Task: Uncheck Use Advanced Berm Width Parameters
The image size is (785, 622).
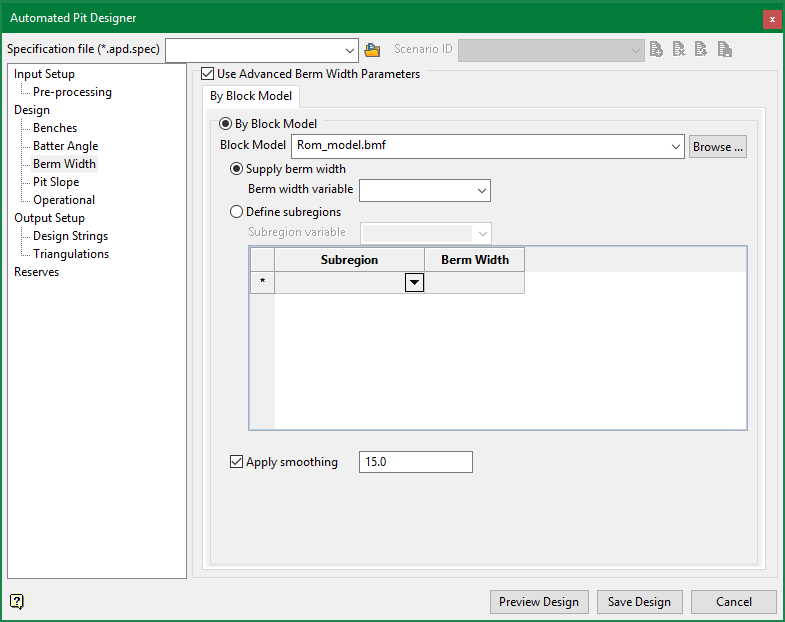Action: pyautogui.click(x=208, y=74)
